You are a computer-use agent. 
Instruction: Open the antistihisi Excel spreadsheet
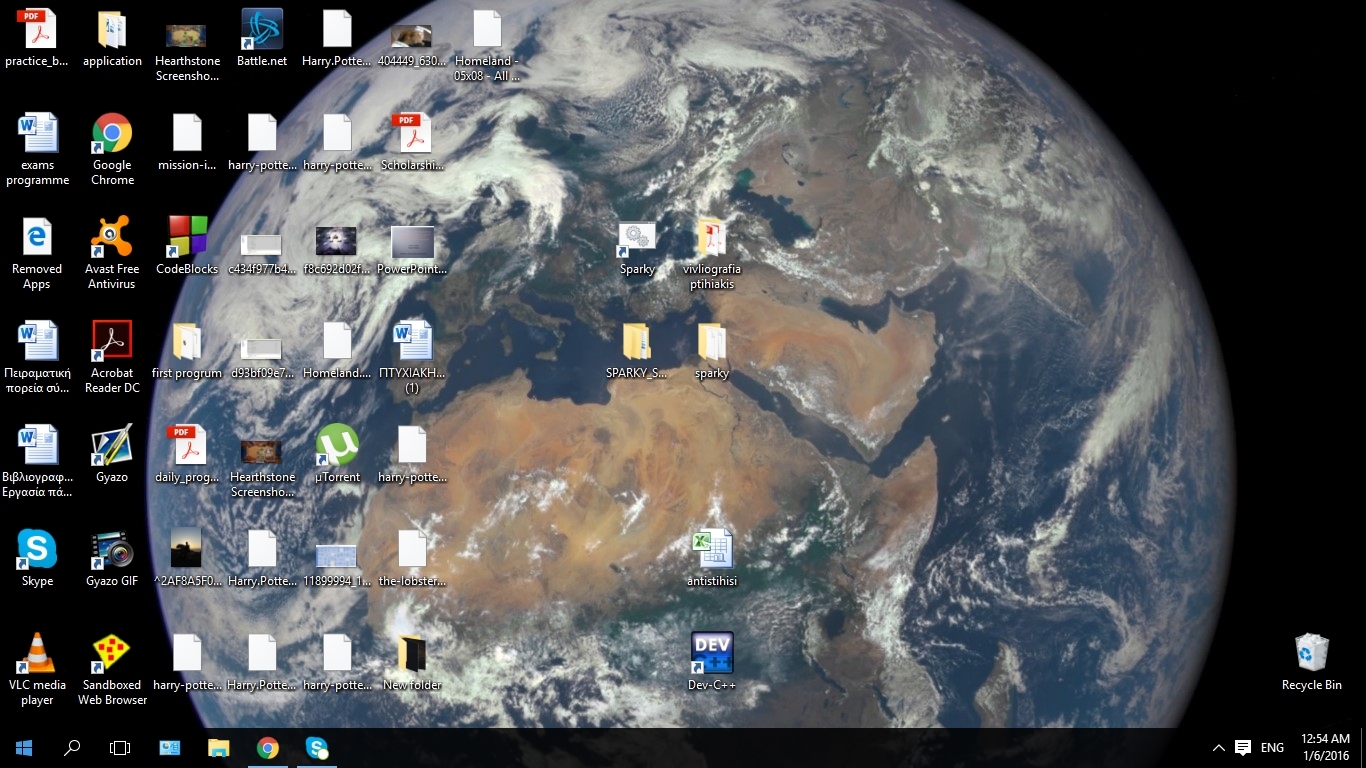click(x=712, y=558)
